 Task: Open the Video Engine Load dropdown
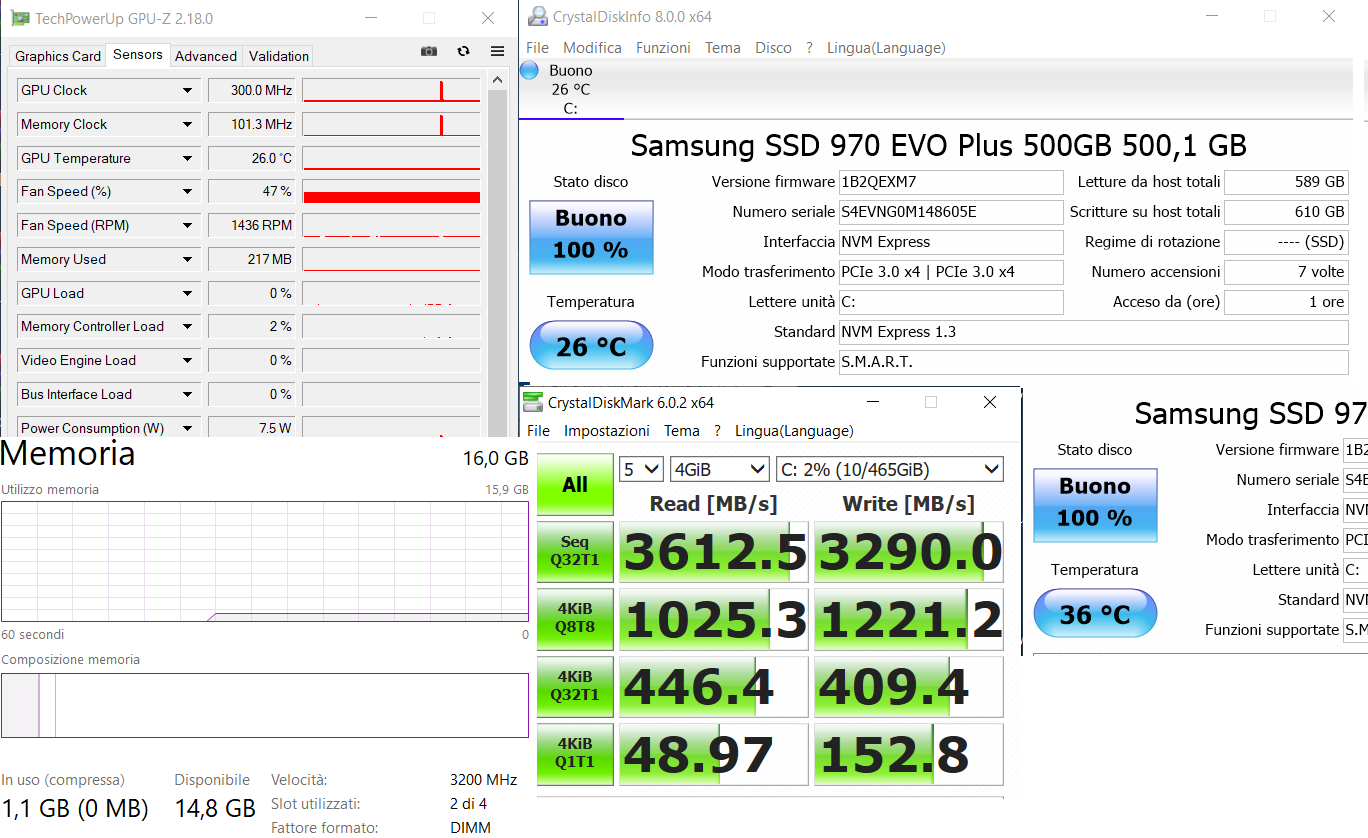[187, 360]
